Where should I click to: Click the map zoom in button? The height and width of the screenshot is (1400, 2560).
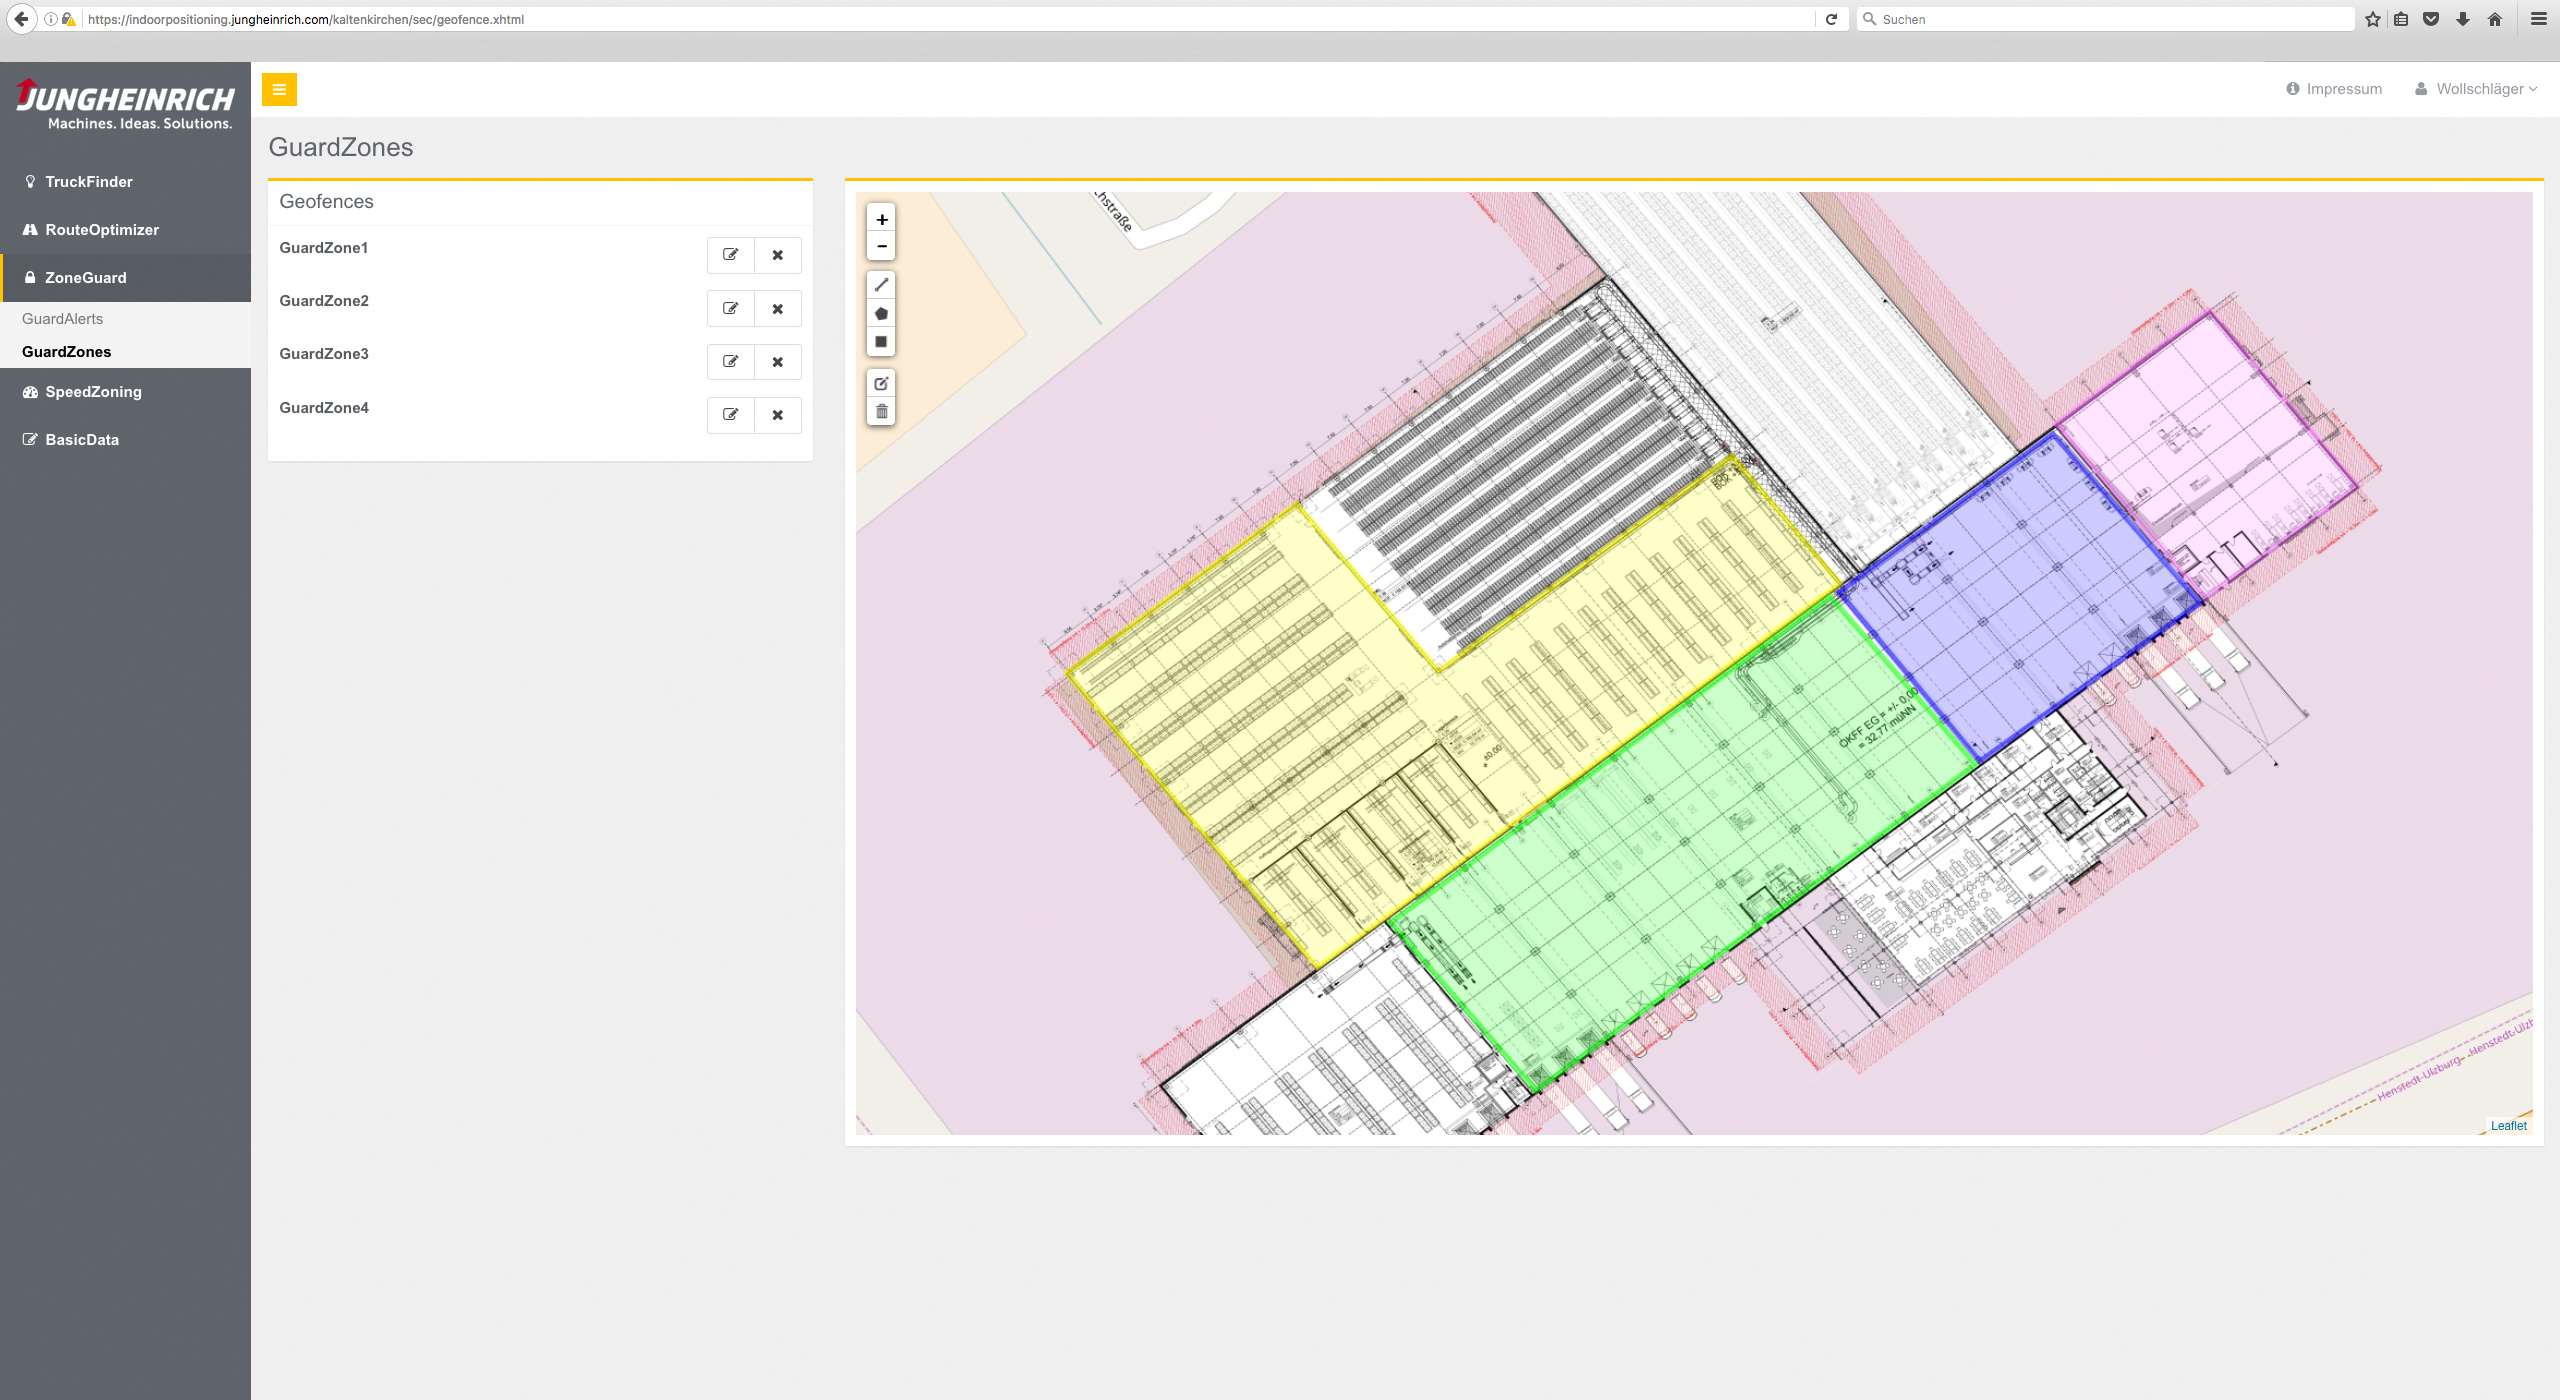pyautogui.click(x=881, y=219)
